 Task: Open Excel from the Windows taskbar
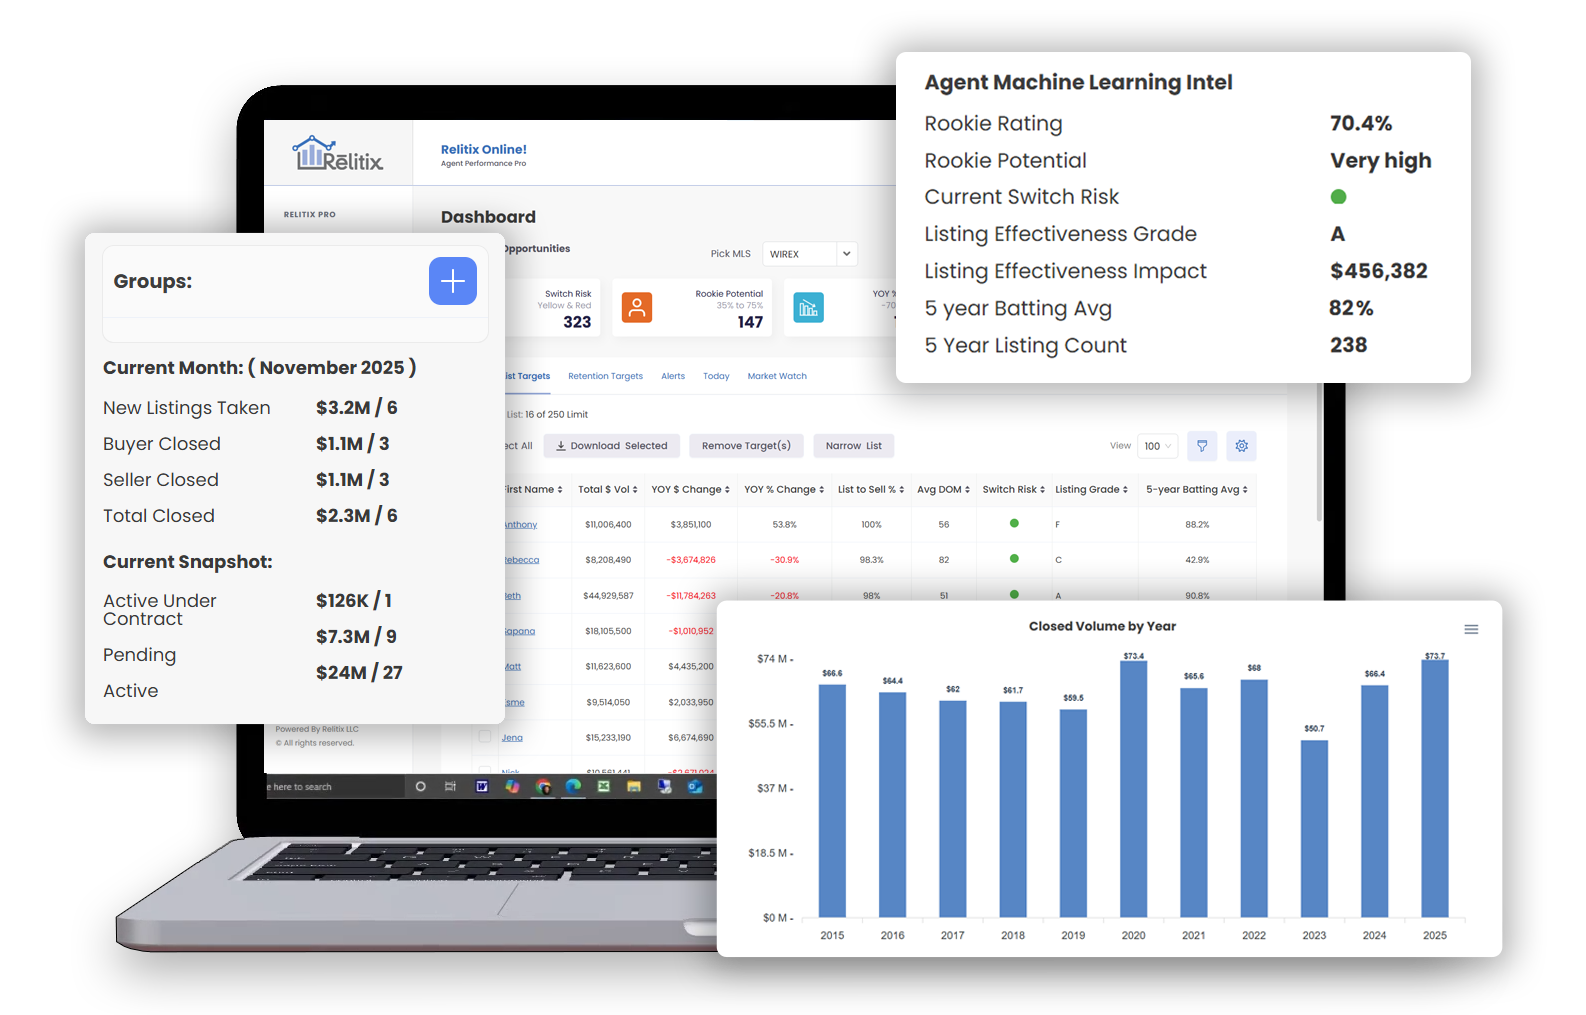click(604, 787)
